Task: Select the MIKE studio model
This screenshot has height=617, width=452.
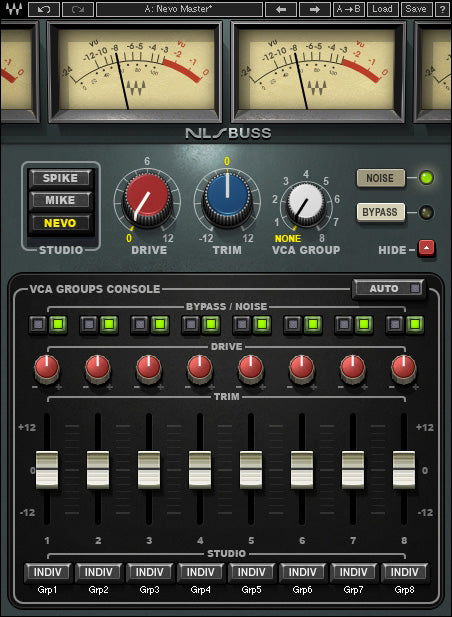Action: tap(61, 200)
